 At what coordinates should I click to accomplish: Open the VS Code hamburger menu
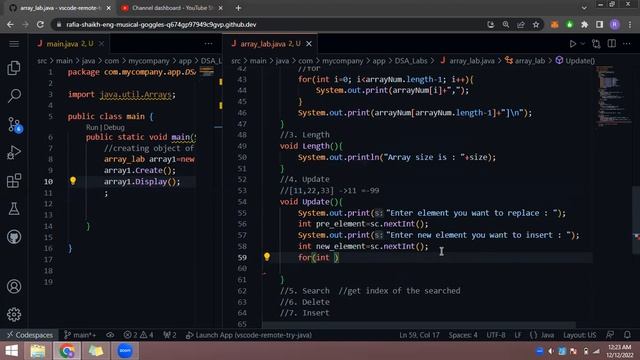14,44
